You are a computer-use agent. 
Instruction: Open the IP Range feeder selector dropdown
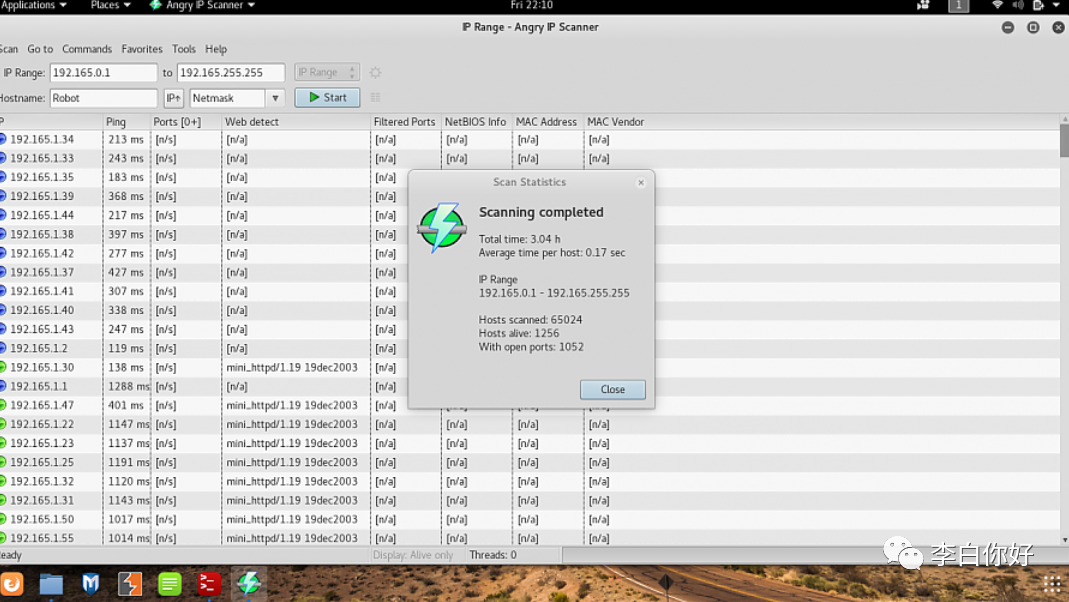327,72
